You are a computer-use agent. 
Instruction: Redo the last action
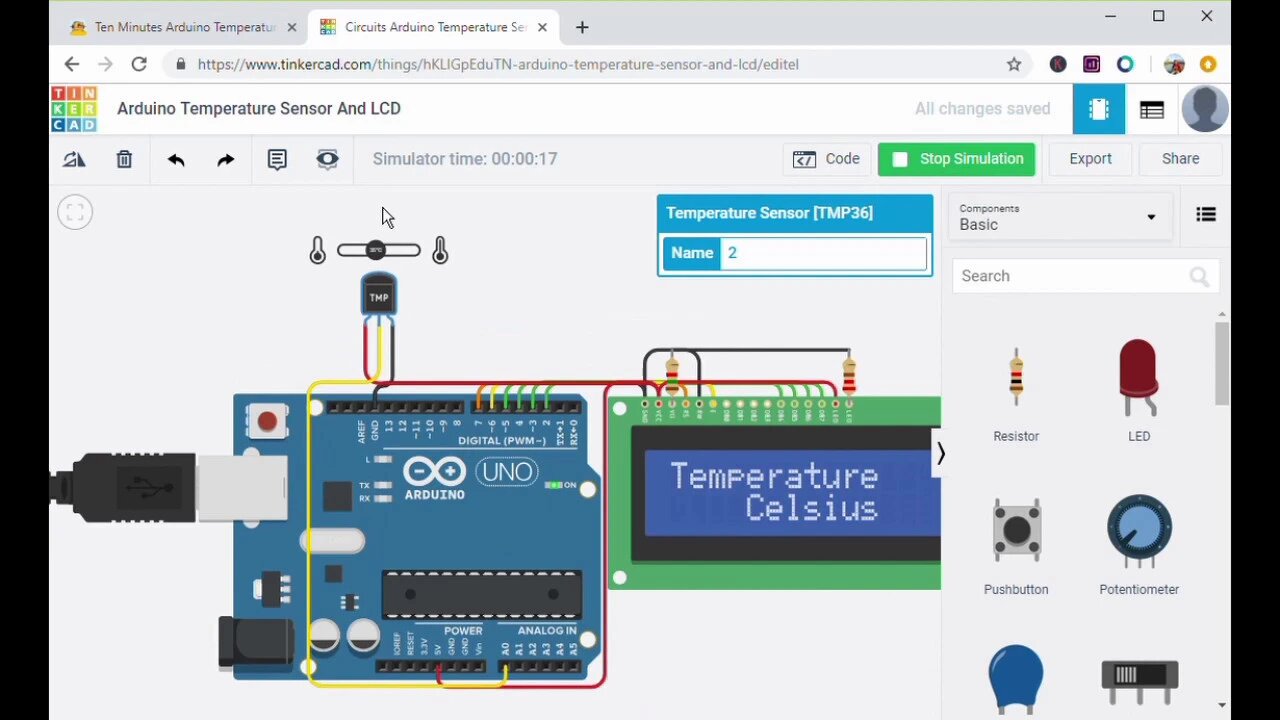click(x=226, y=159)
